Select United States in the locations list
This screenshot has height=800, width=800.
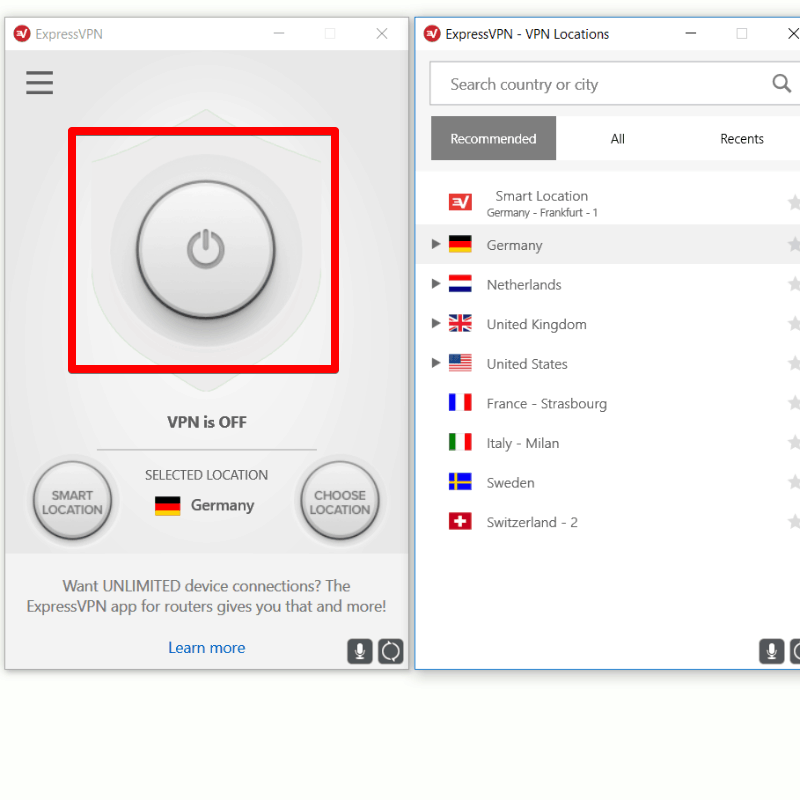(608, 364)
